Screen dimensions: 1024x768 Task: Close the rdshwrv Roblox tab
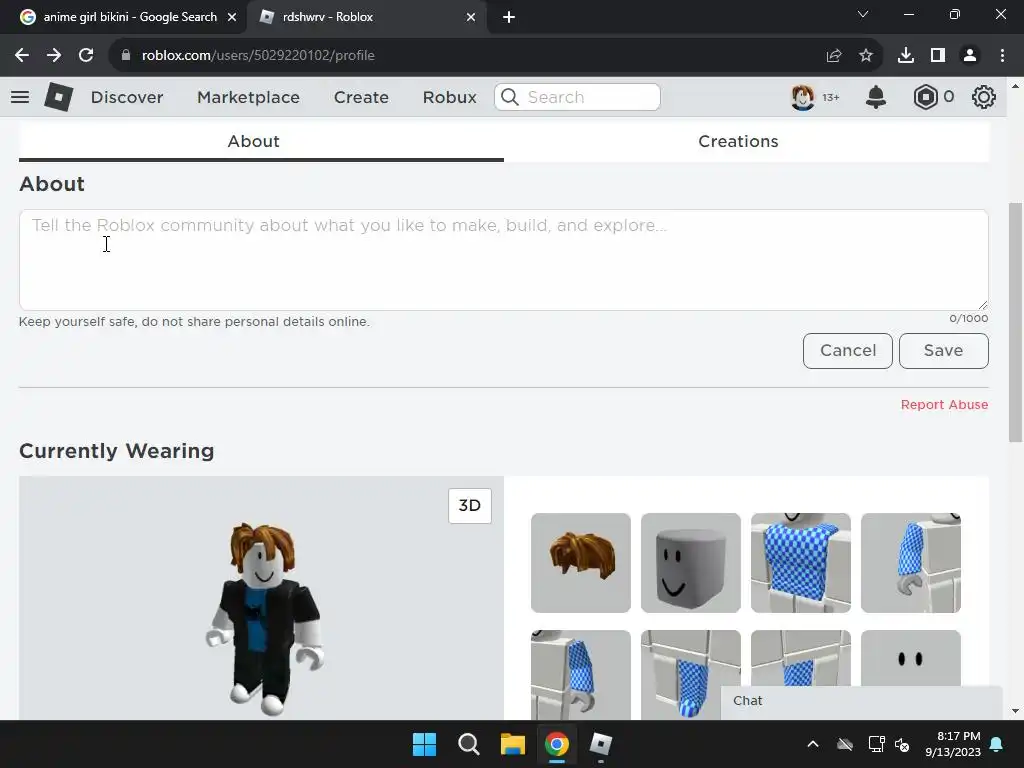(x=471, y=17)
